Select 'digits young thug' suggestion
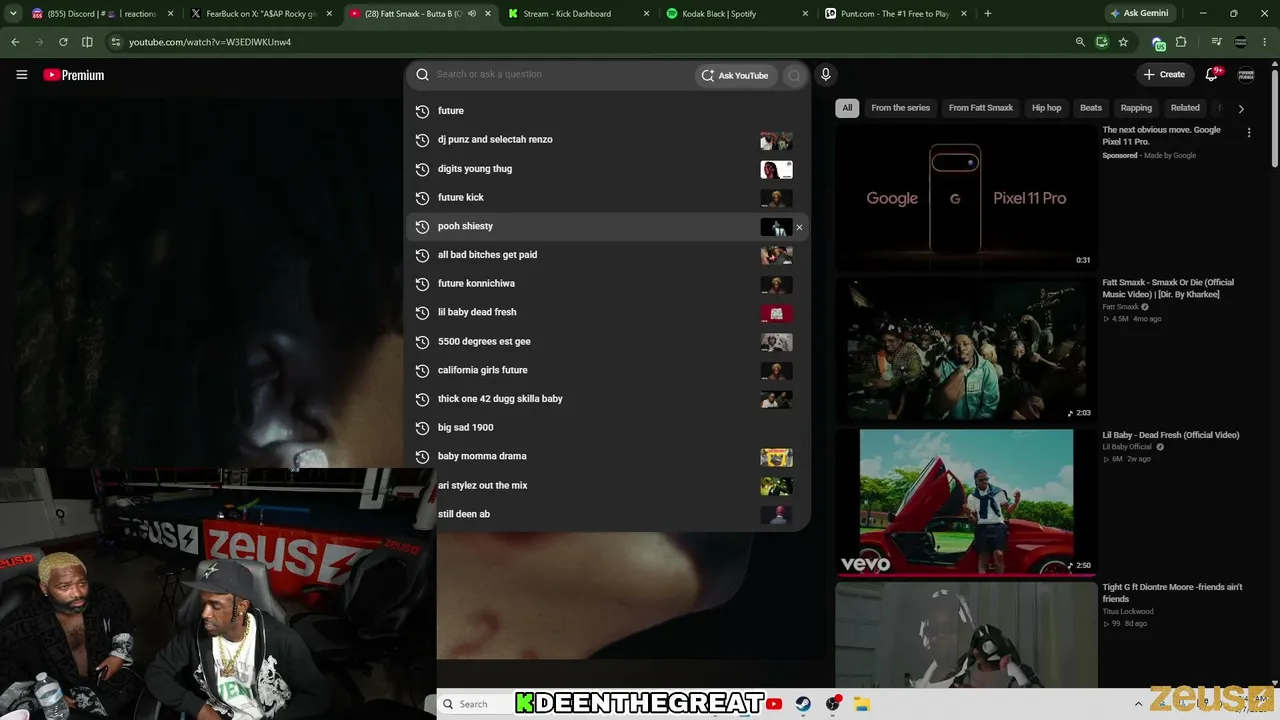This screenshot has width=1280, height=720. click(x=607, y=169)
